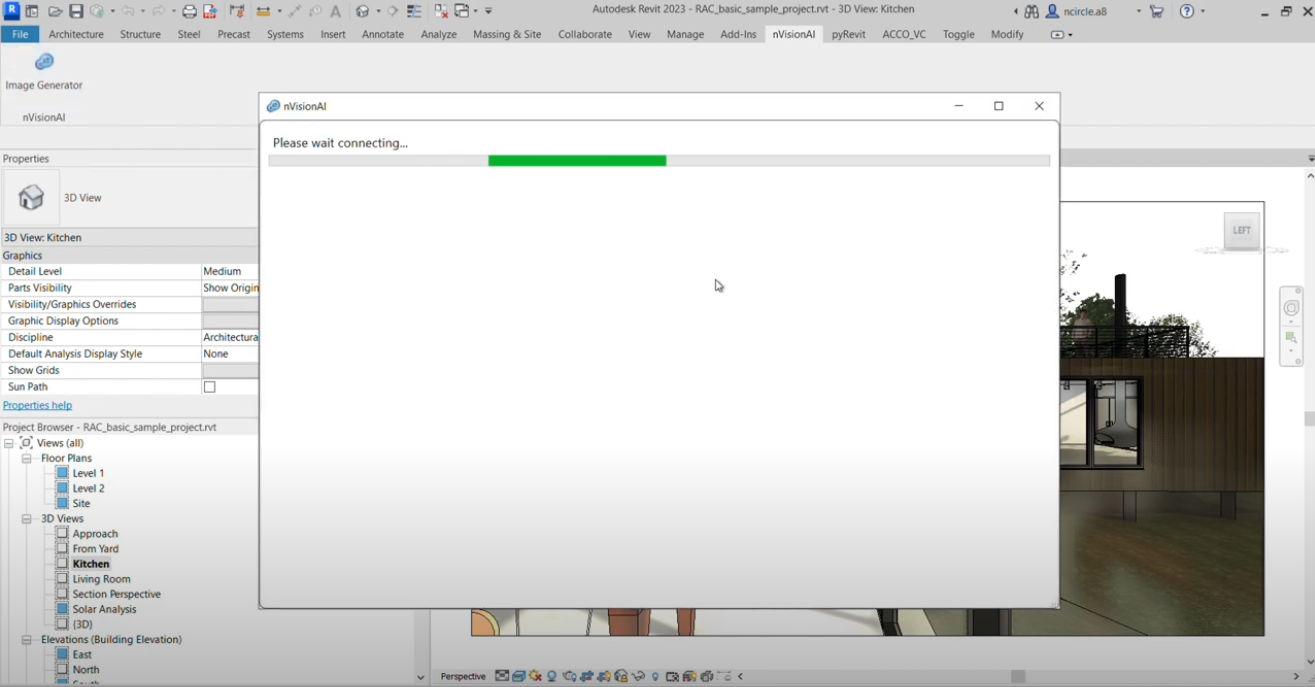Click the Image Generator icon in ribbon
This screenshot has width=1315, height=687.
point(44,62)
